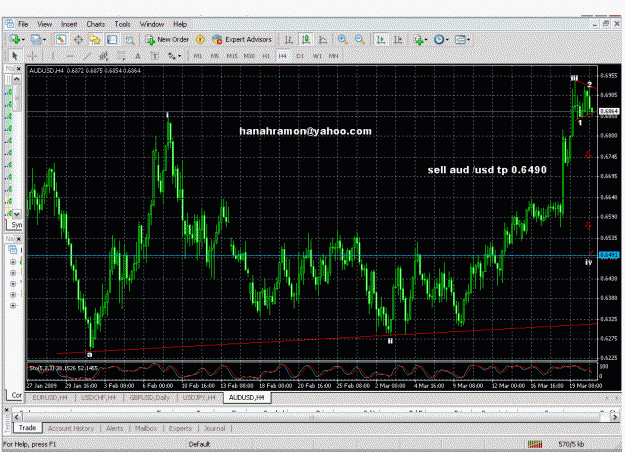This screenshot has height=452, width=625.
Task: Toggle the Expert Advisors button
Action: [x=242, y=39]
